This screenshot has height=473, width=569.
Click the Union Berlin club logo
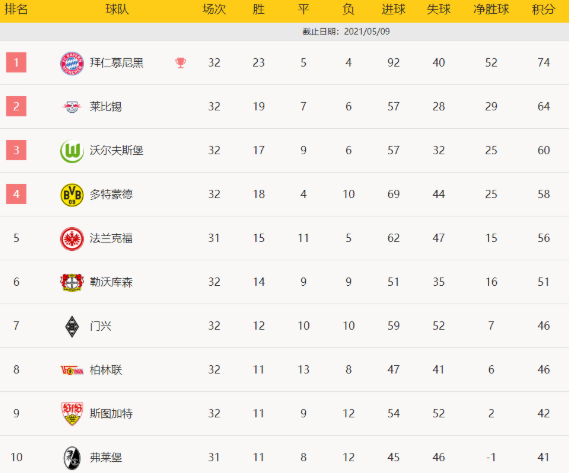point(72,370)
